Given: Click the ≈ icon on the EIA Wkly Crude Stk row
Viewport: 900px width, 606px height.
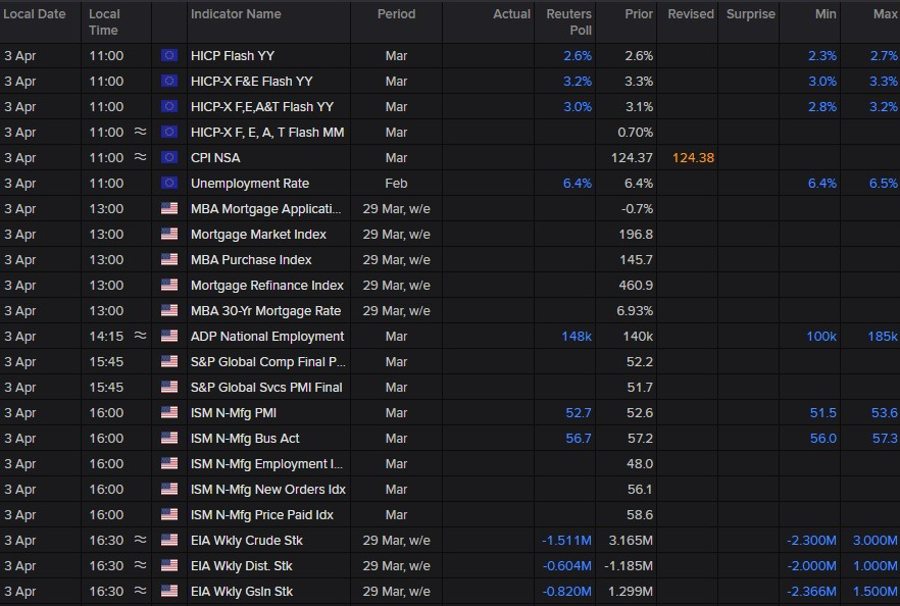Looking at the screenshot, I should [142, 540].
